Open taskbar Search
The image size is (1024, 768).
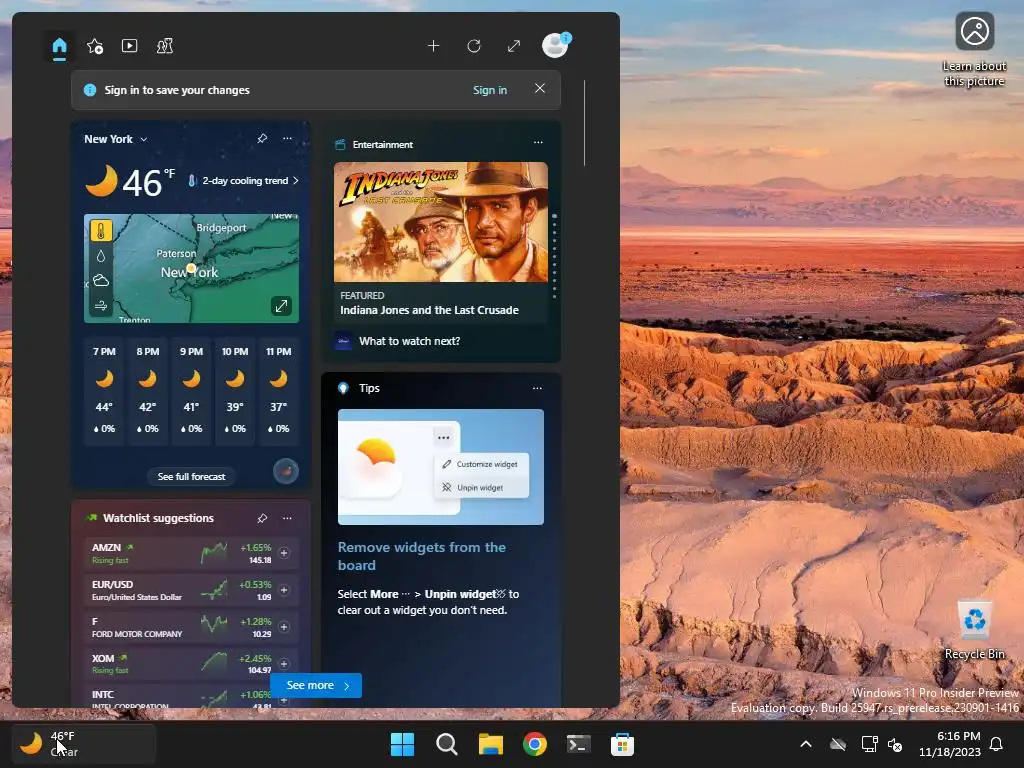[x=447, y=744]
